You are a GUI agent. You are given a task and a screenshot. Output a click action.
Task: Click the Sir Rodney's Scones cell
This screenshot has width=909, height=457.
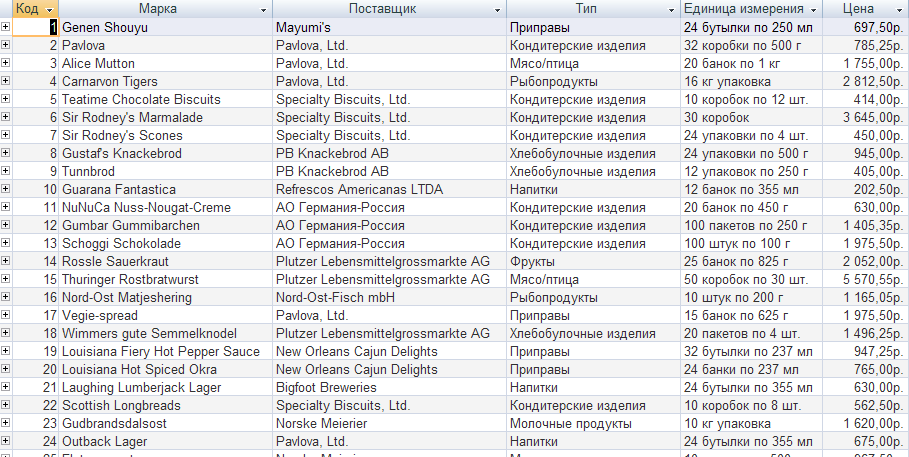point(166,135)
